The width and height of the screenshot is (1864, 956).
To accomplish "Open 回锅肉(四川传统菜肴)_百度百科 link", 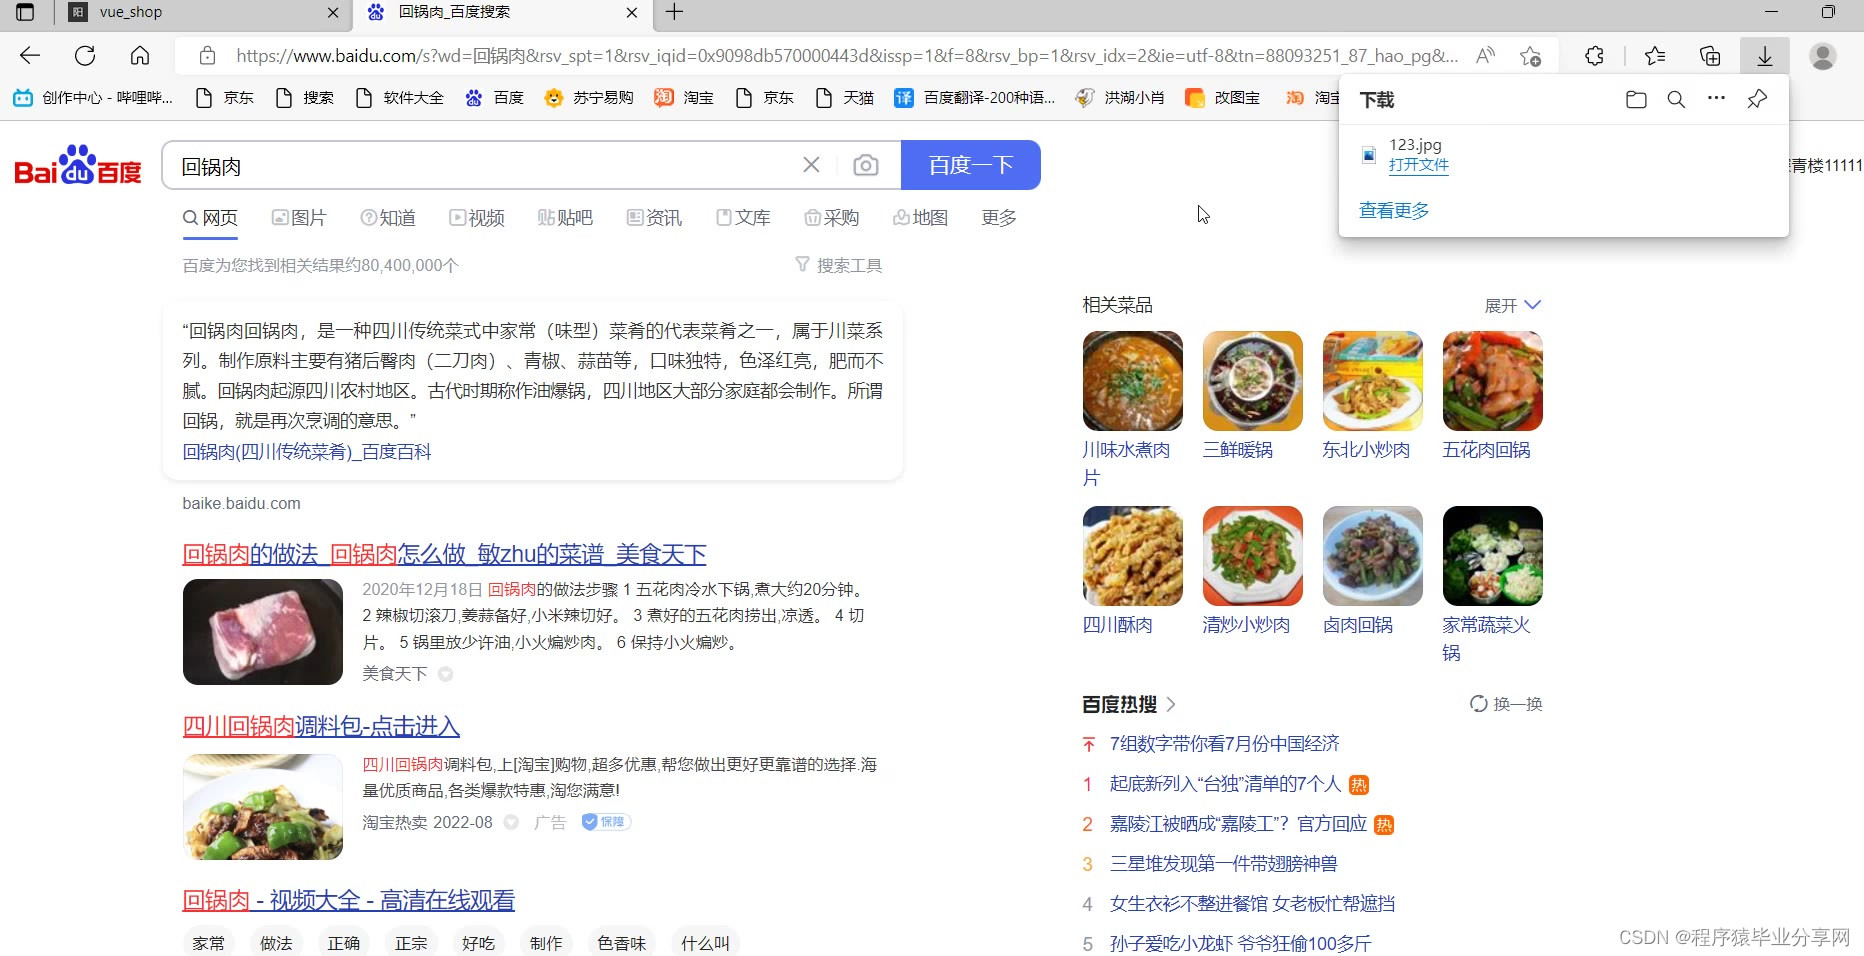I will coord(307,451).
